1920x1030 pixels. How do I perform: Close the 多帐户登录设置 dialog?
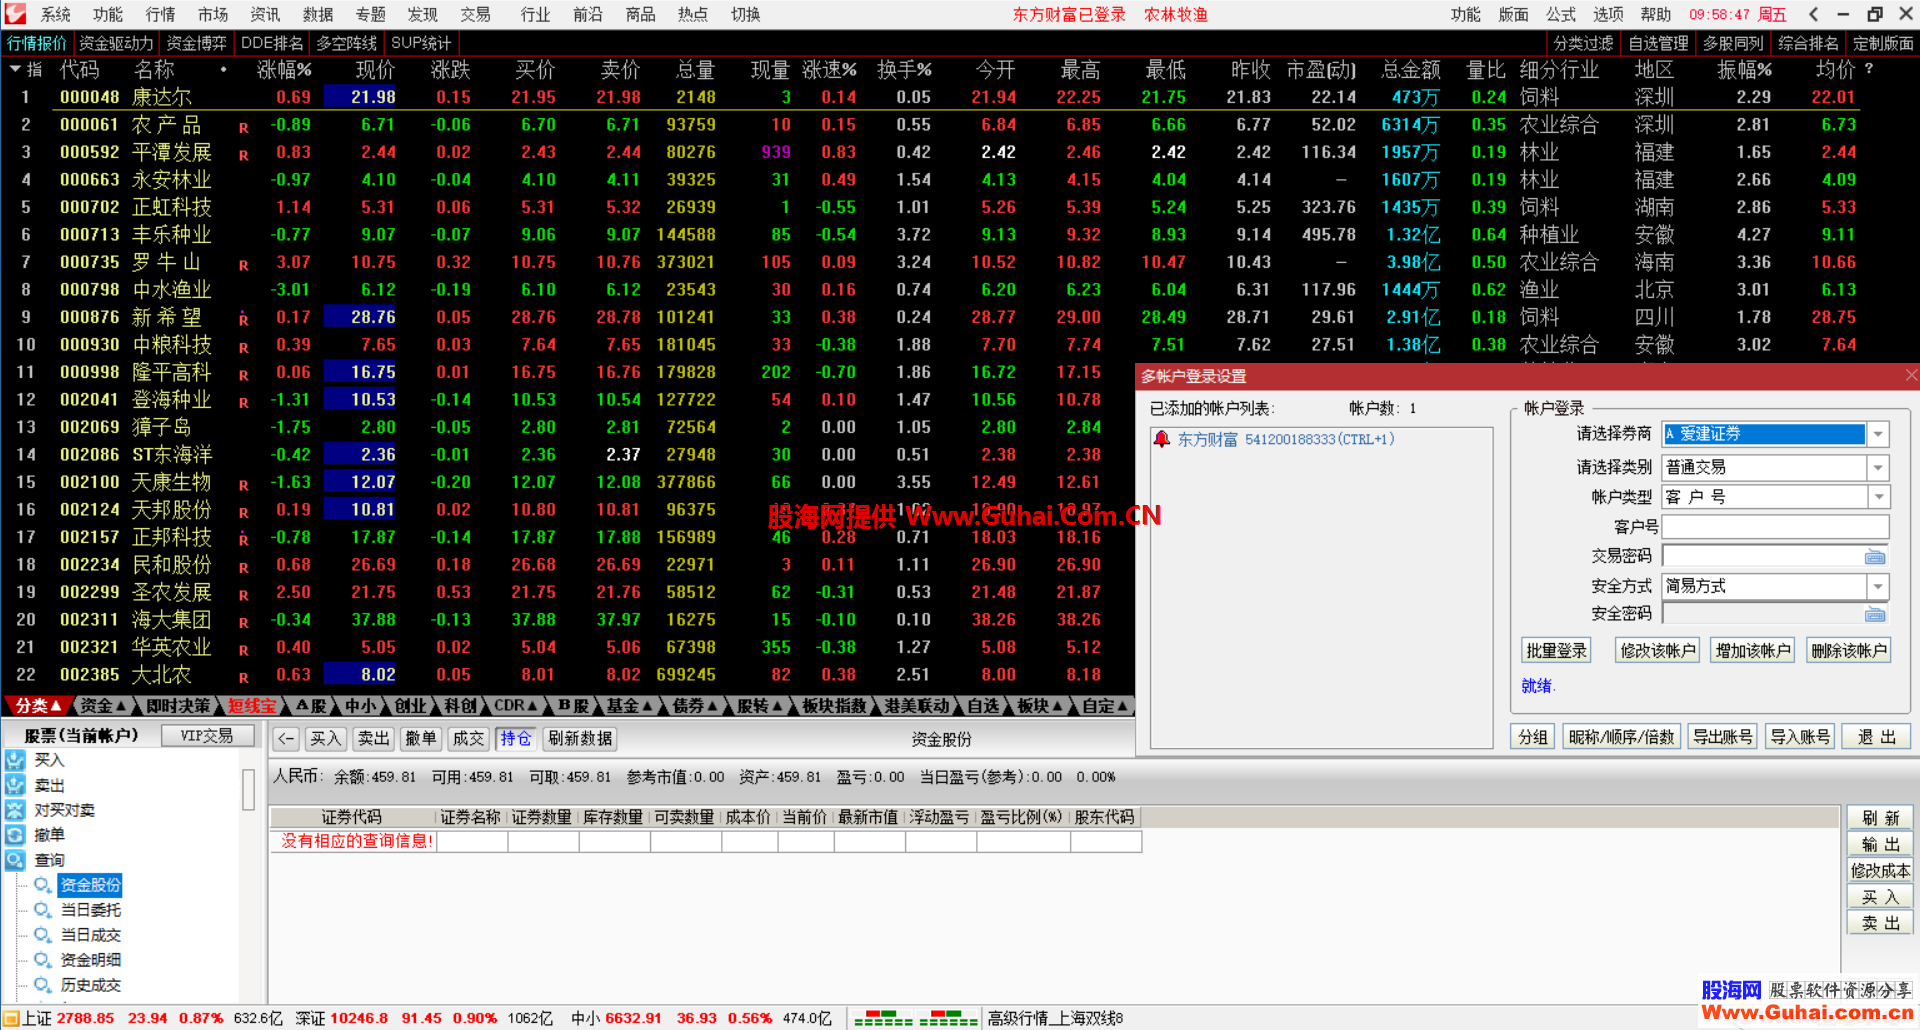[x=1911, y=376]
